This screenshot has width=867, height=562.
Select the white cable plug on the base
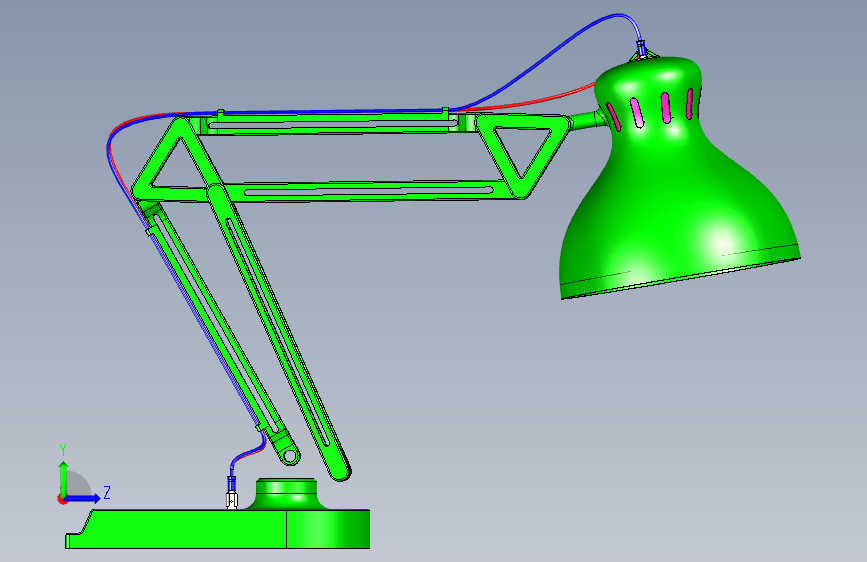(x=232, y=499)
